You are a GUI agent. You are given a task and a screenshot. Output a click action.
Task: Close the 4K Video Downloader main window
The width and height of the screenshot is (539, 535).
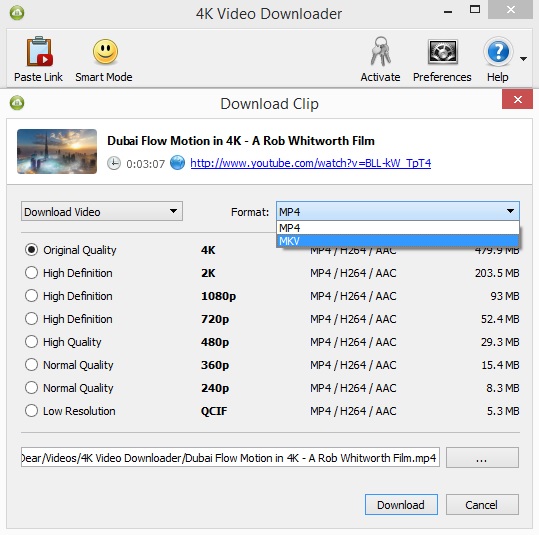click(x=510, y=10)
